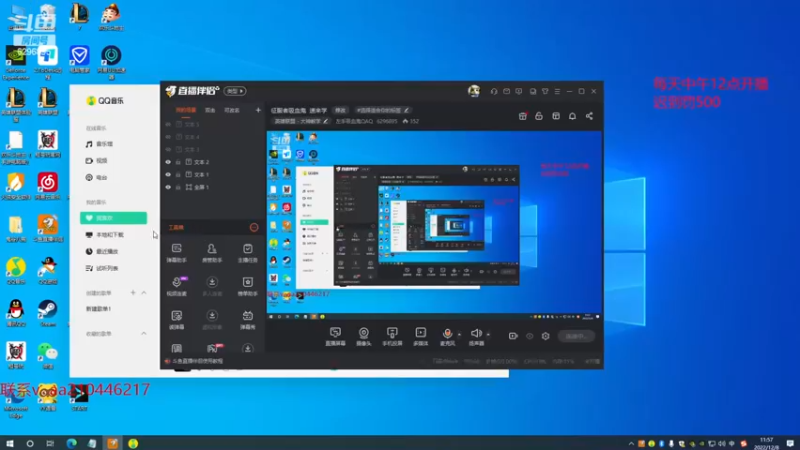
Task: Open speaker options arrow beside 扬声器
Action: pos(488,335)
